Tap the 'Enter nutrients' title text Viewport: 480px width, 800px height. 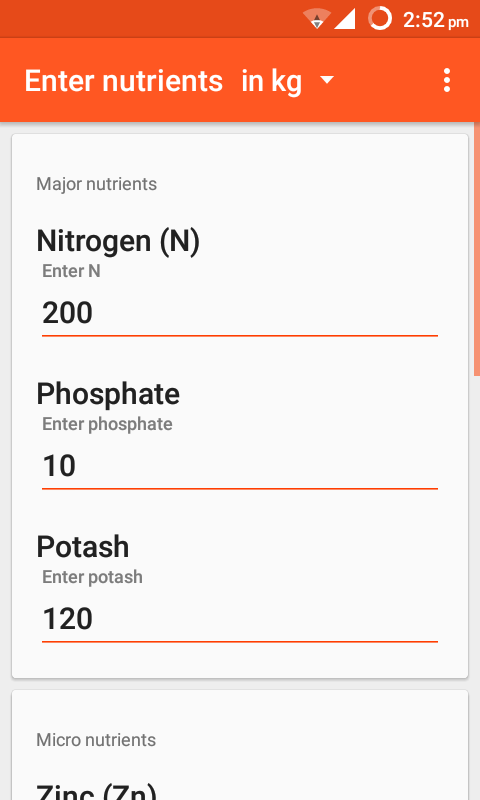tap(123, 81)
